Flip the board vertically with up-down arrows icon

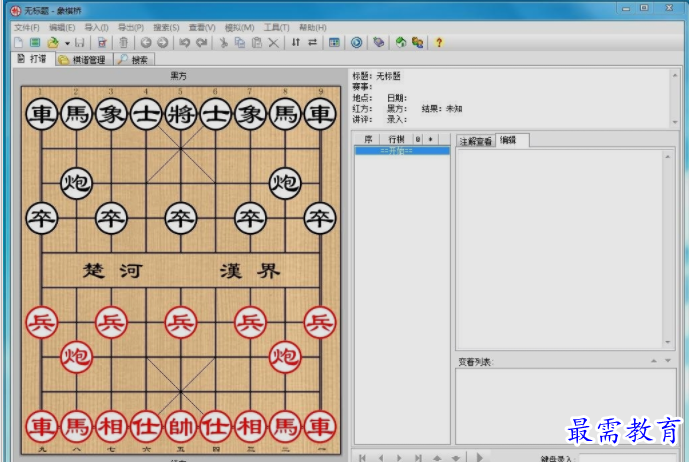pyautogui.click(x=296, y=43)
